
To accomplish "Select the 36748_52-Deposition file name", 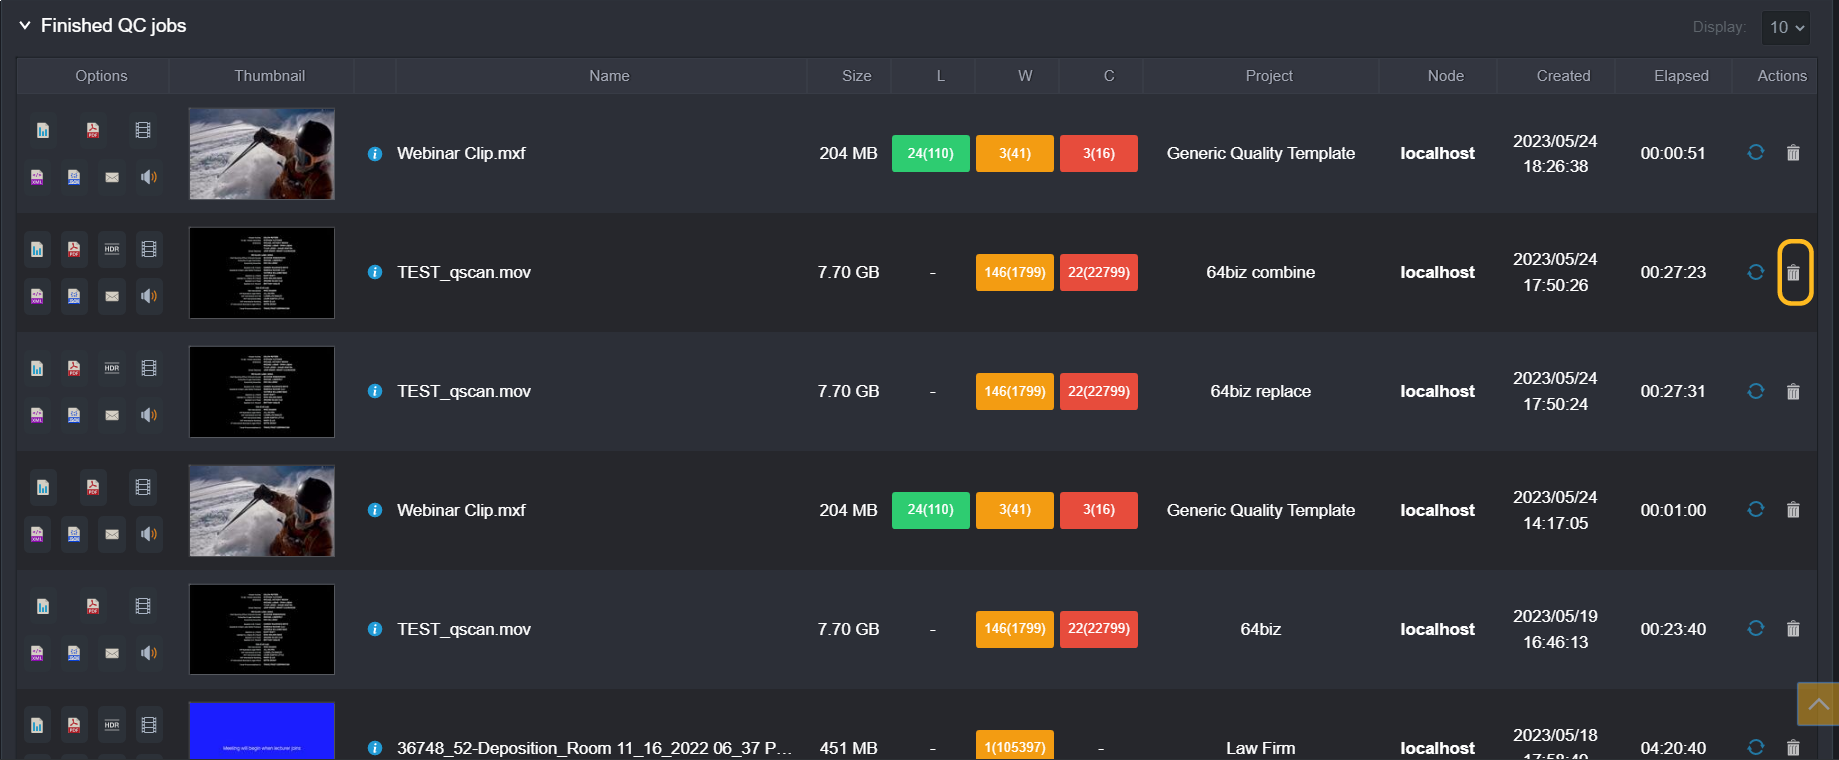I will (594, 748).
